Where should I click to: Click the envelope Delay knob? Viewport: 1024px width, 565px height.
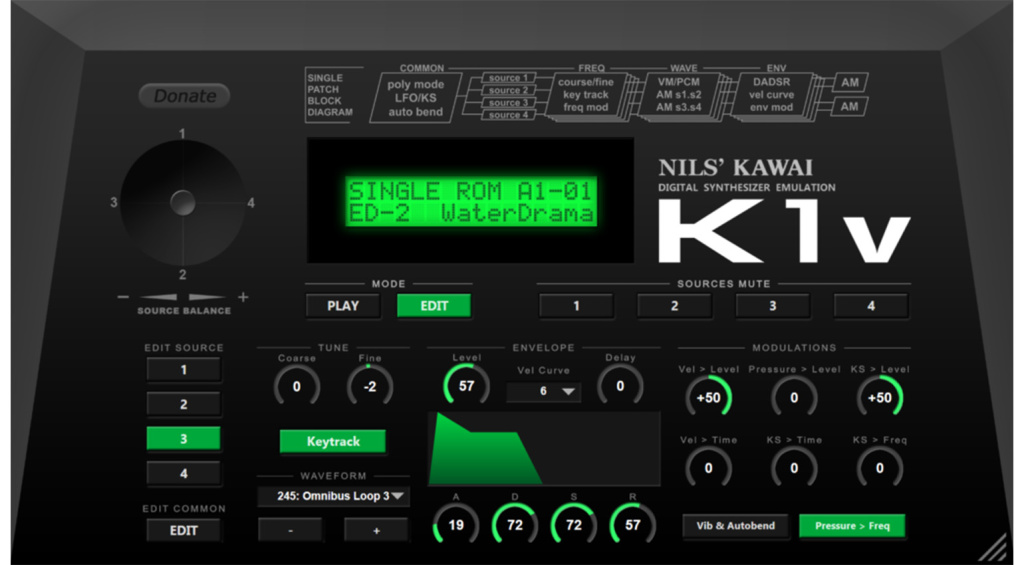tap(620, 386)
